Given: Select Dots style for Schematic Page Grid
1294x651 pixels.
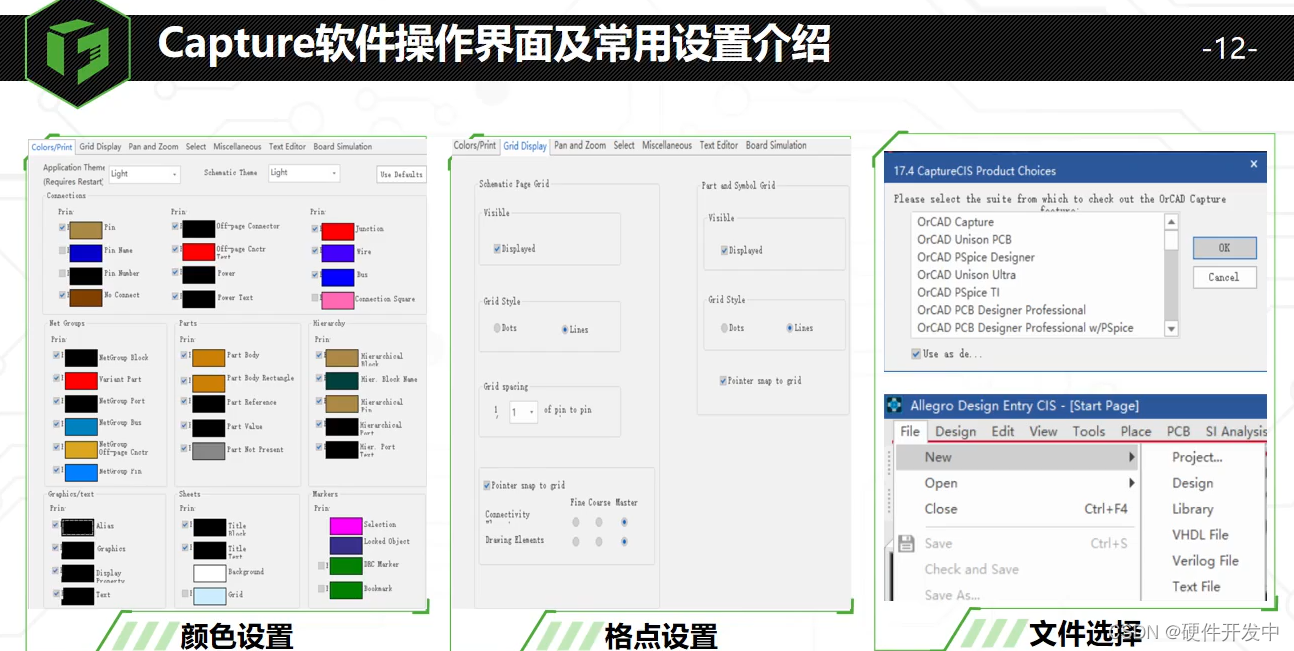Looking at the screenshot, I should 498,328.
